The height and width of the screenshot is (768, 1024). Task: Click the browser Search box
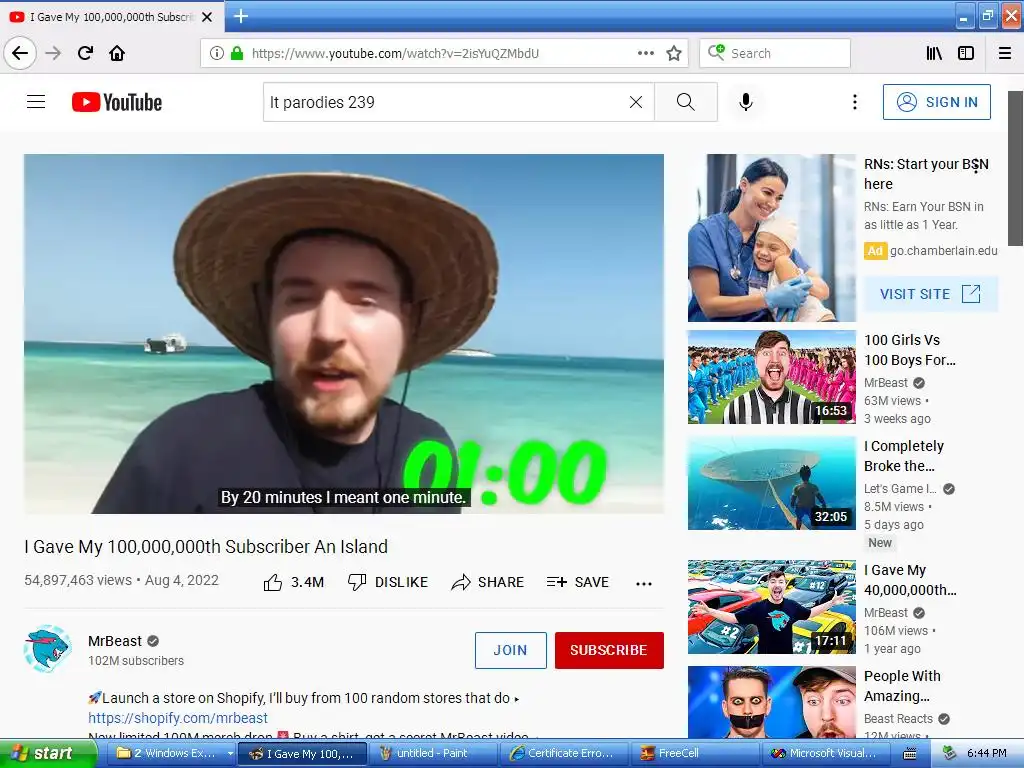coord(775,53)
